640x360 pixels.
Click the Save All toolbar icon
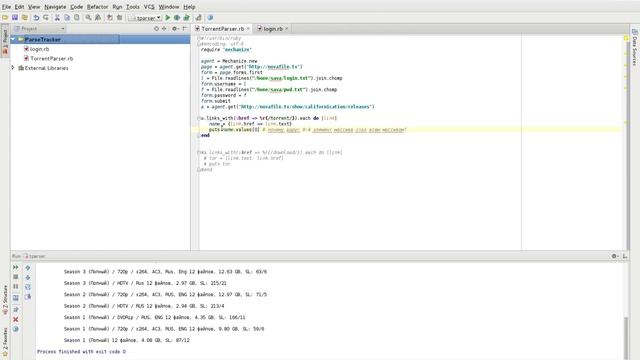[x=15, y=18]
